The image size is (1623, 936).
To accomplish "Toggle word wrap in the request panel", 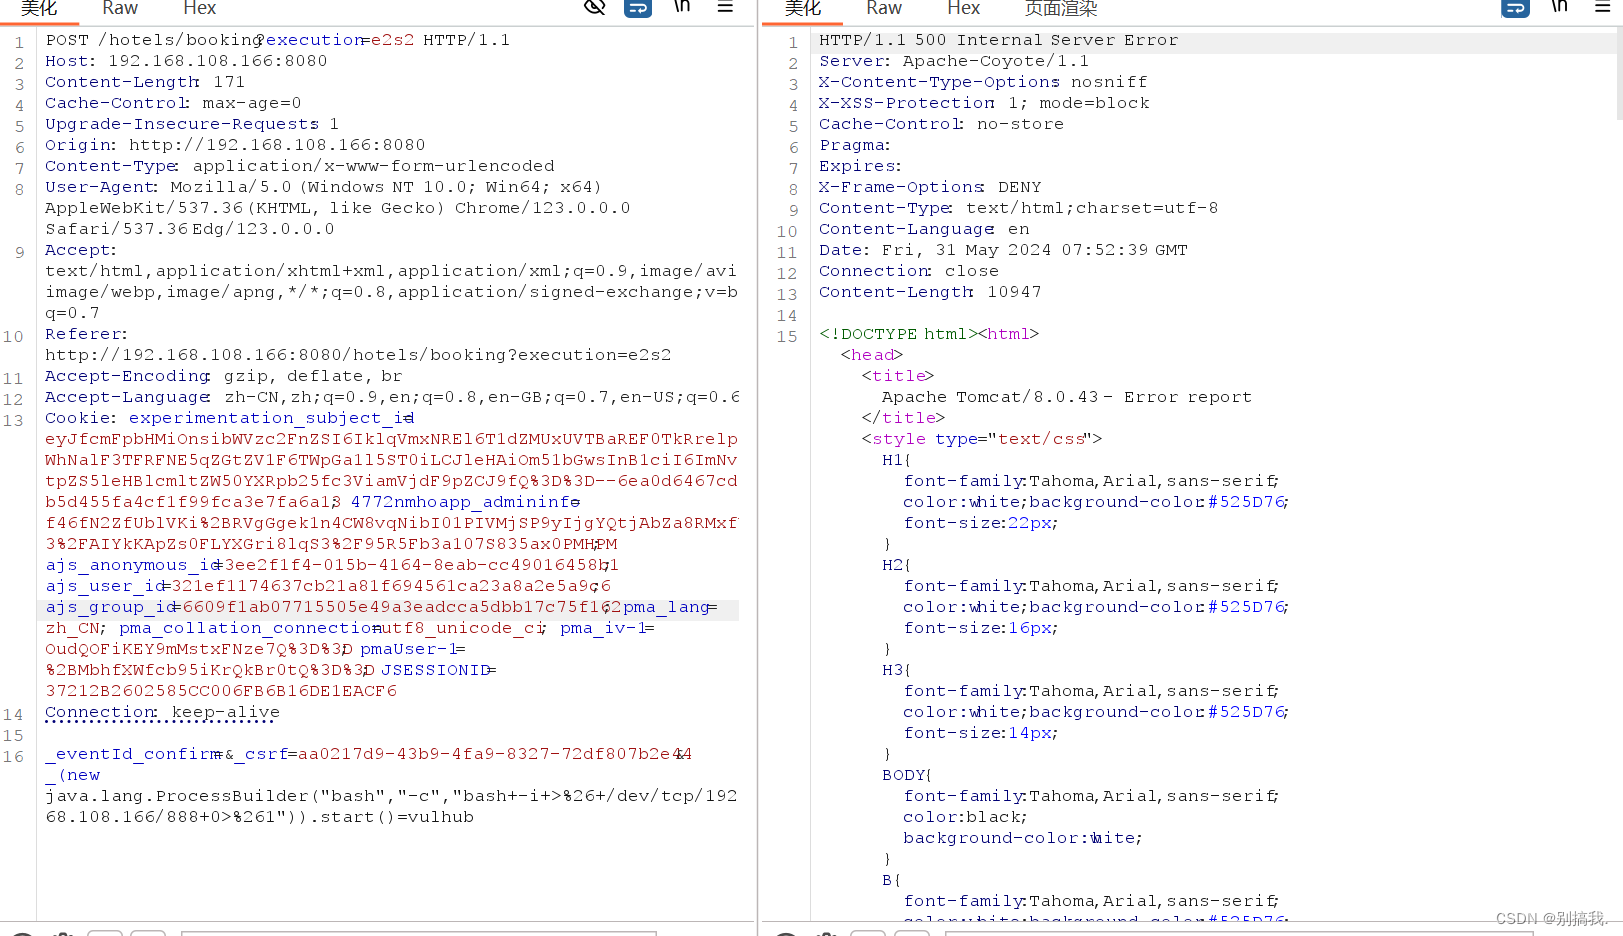I will (638, 8).
